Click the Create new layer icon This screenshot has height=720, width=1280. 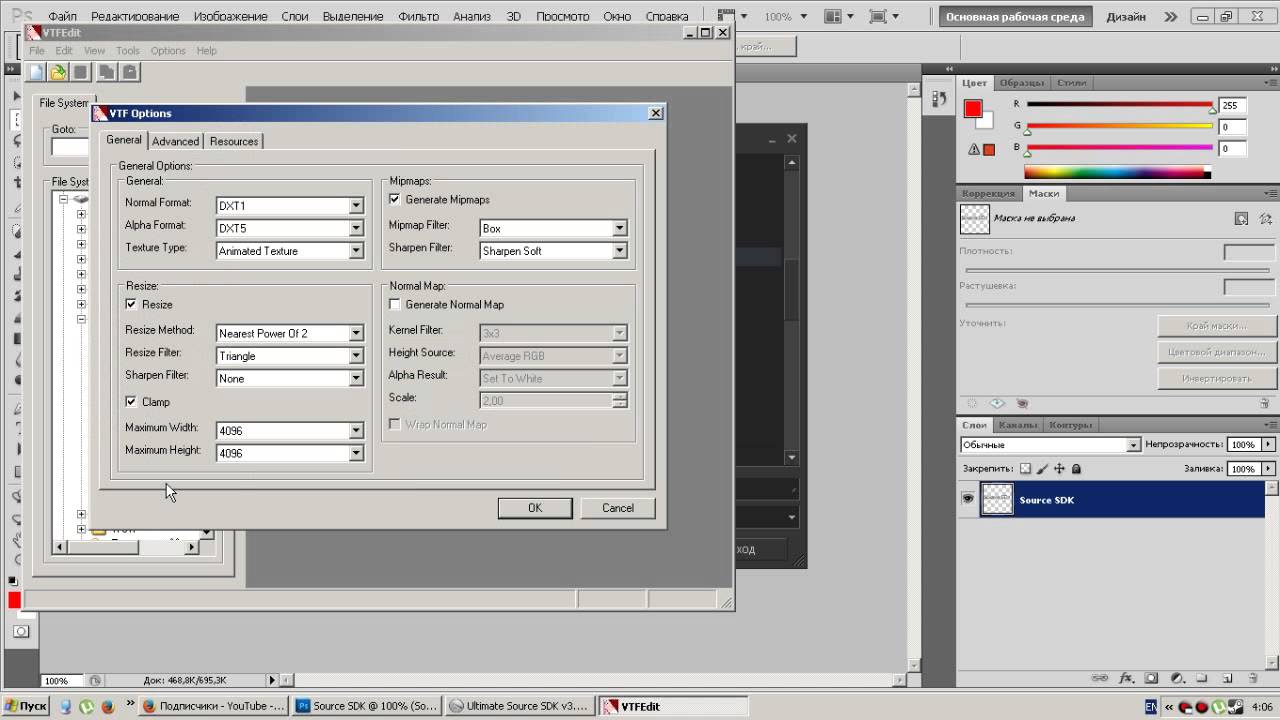tap(1227, 677)
